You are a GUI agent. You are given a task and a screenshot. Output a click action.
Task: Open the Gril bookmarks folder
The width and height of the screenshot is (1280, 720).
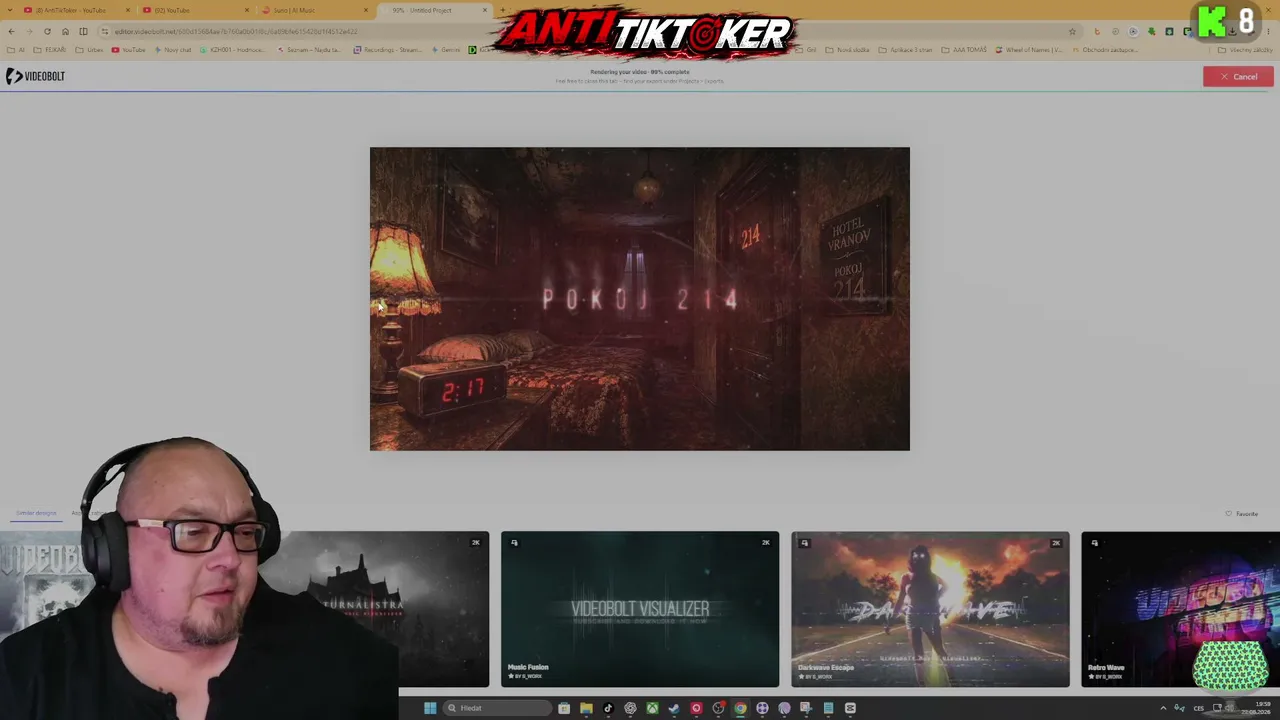pos(807,50)
